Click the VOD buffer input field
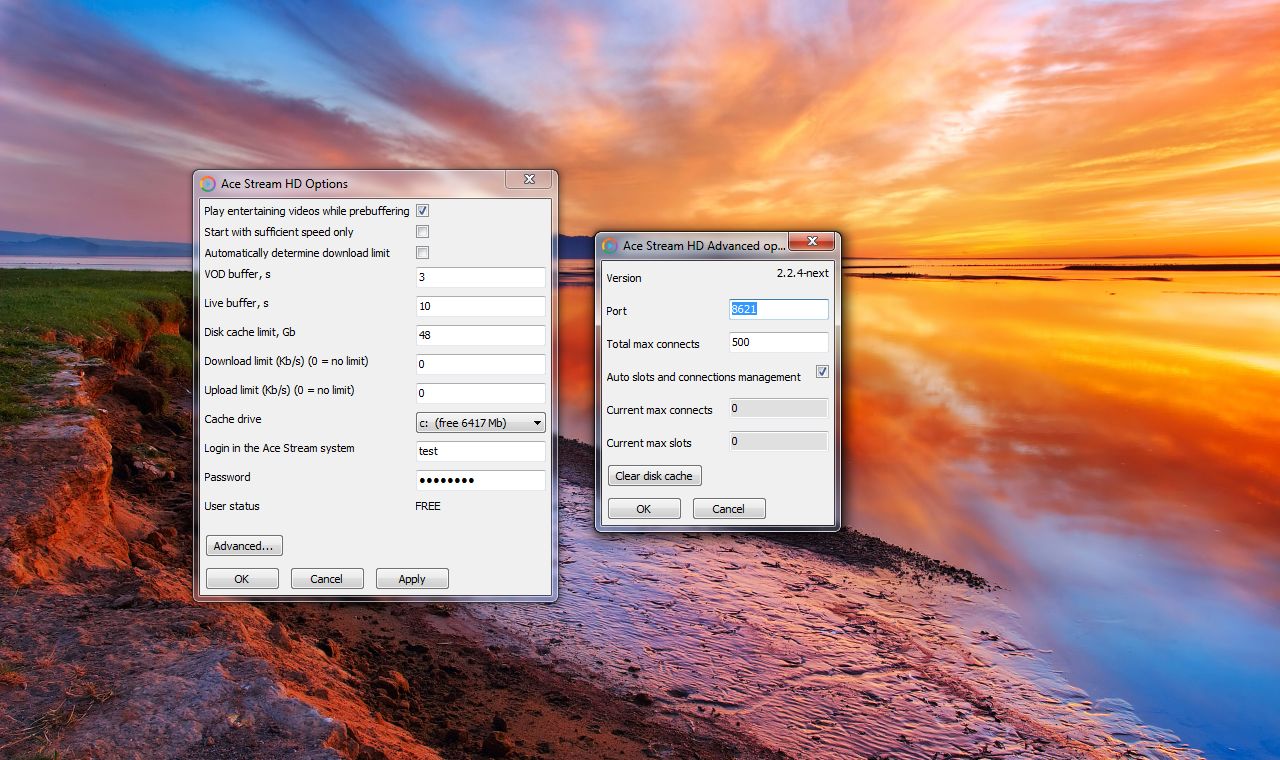Viewport: 1280px width, 760px height. (x=481, y=277)
